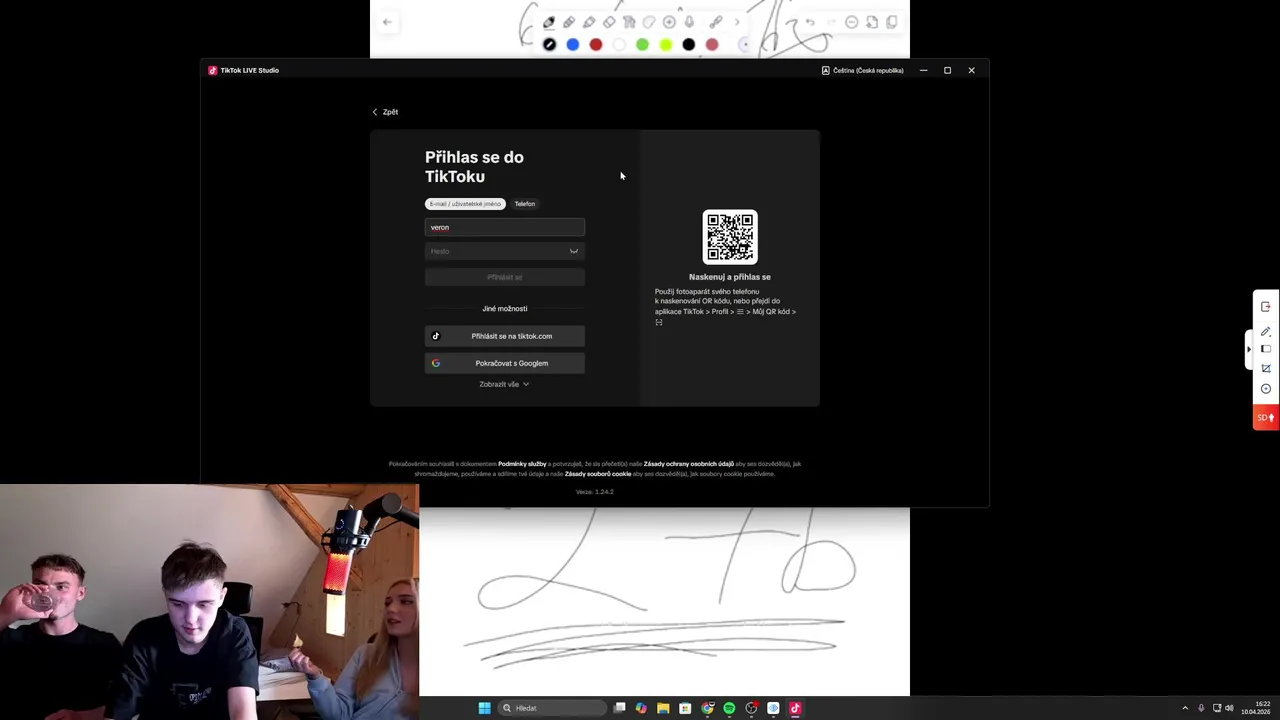Click the pencil icon on side panel

(1266, 331)
